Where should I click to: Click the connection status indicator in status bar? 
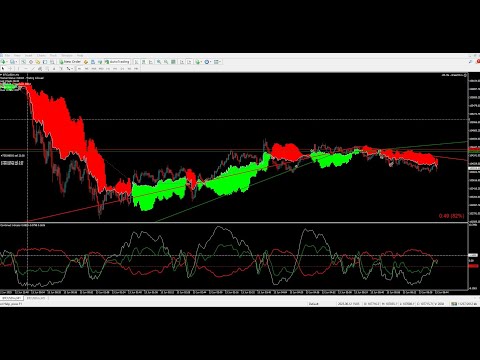(x=465, y=304)
